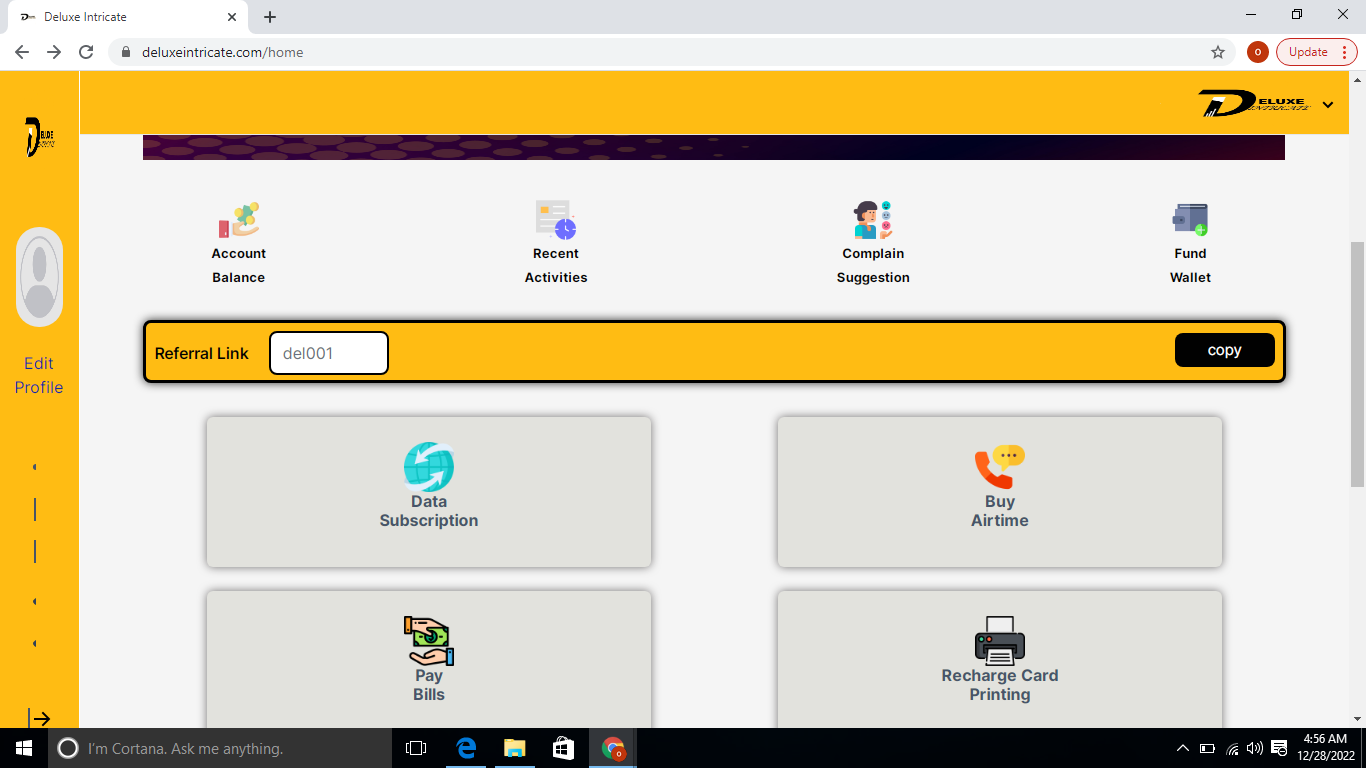Viewport: 1366px width, 768px height.
Task: Switch to the Deluxe Intricate browser tab
Action: [120, 17]
